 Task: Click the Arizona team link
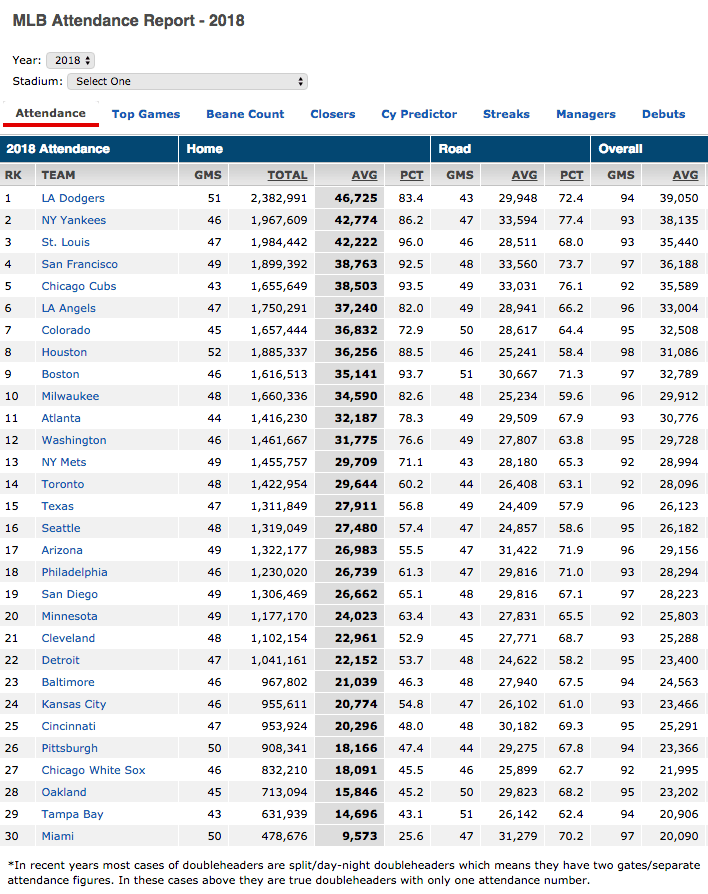(x=62, y=550)
